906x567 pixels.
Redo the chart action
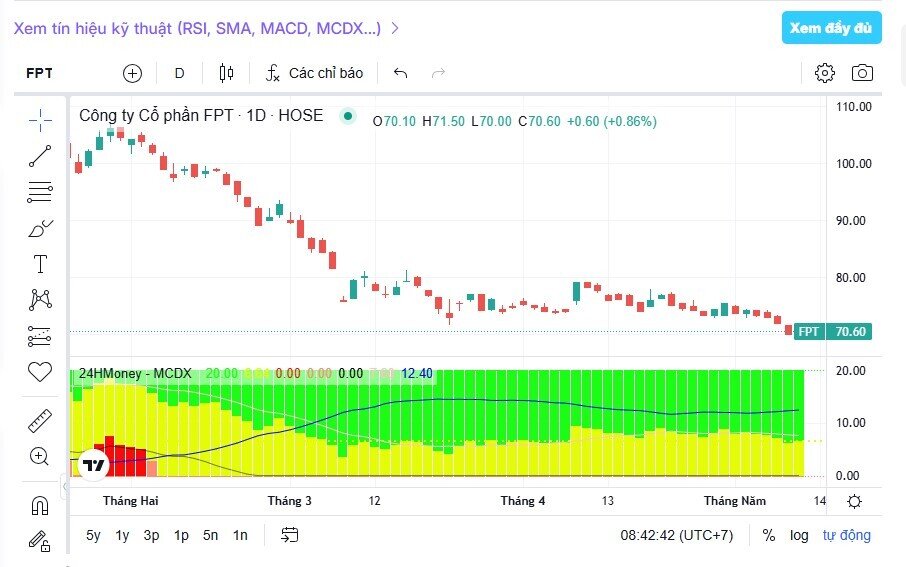[439, 73]
